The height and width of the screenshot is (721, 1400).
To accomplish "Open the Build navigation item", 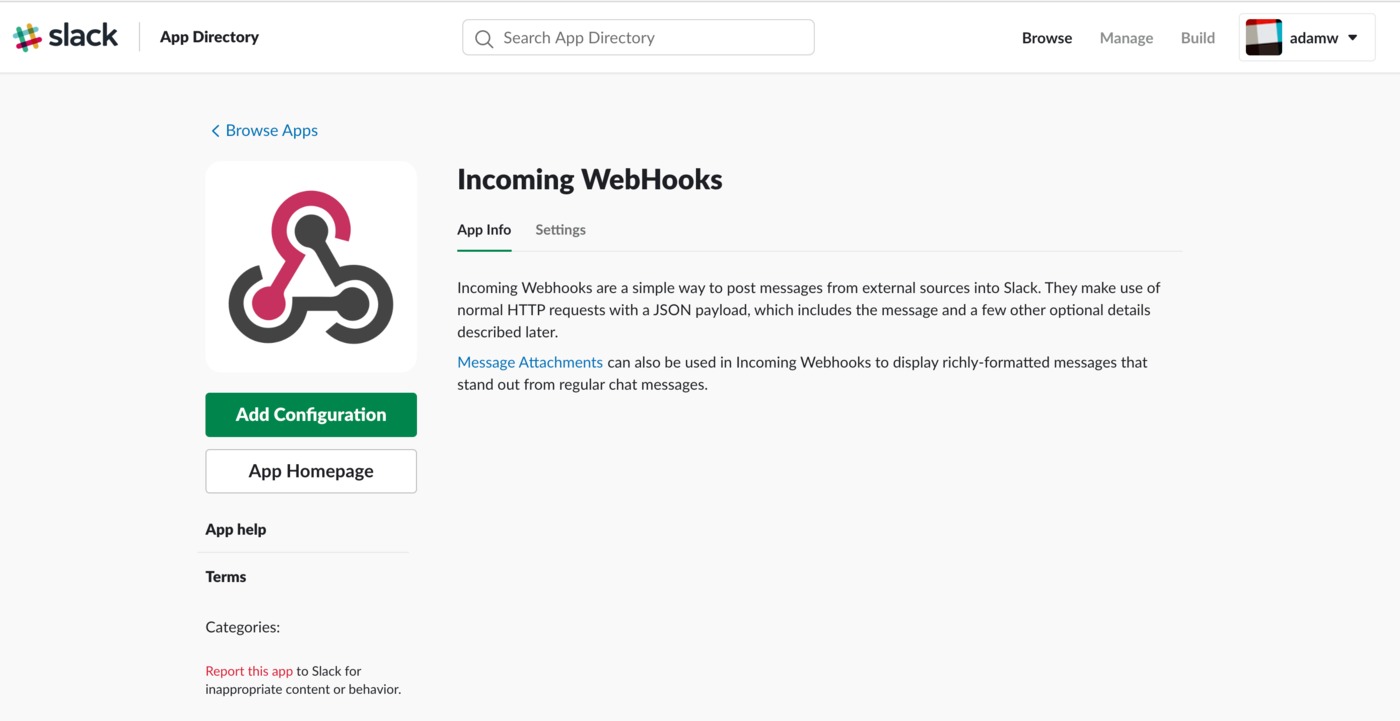I will [x=1198, y=38].
